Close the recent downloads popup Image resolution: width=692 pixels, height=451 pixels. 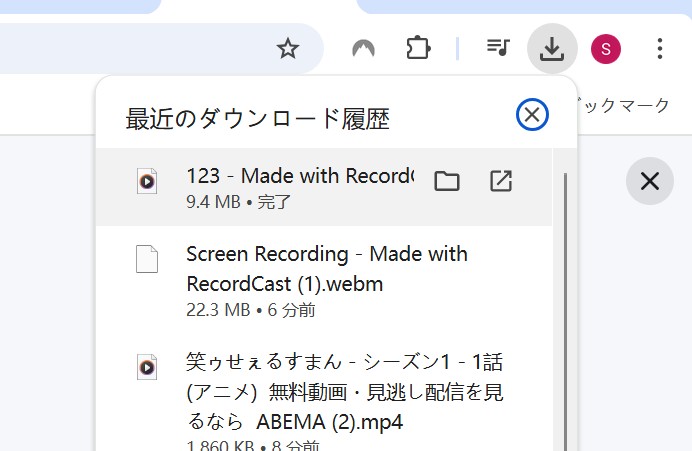pos(532,115)
